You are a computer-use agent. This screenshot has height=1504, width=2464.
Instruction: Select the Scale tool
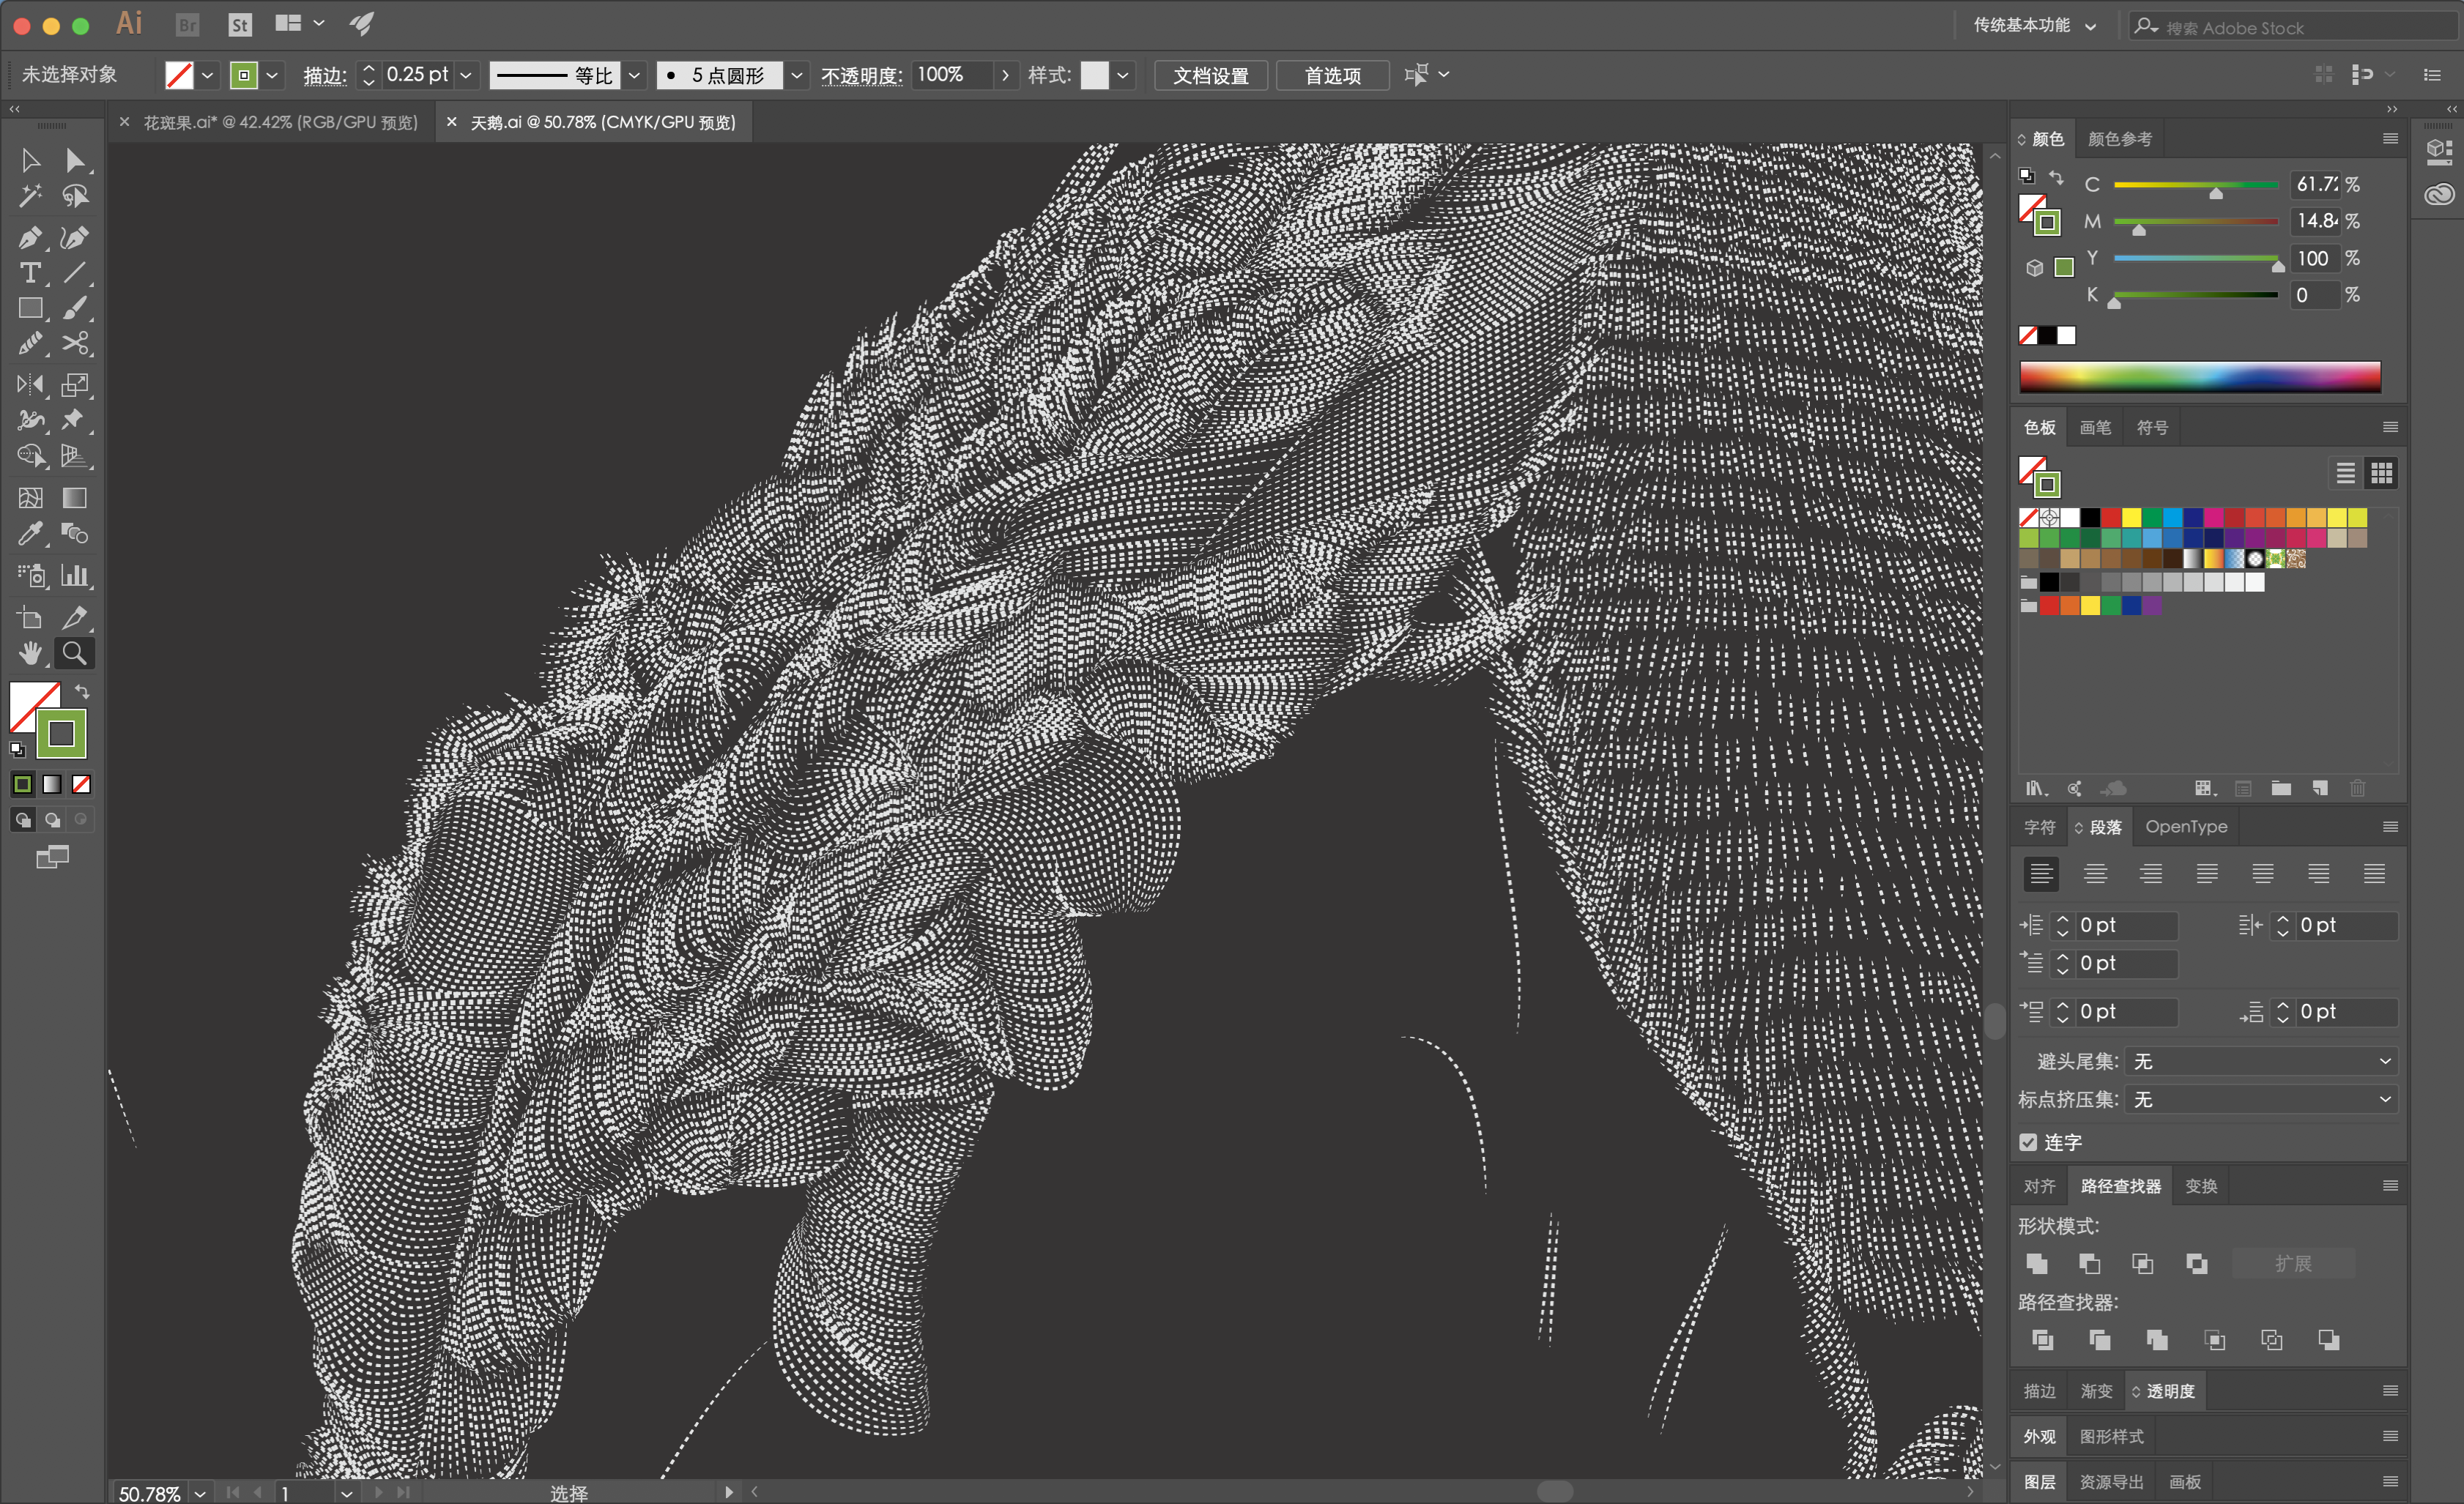coord(75,385)
